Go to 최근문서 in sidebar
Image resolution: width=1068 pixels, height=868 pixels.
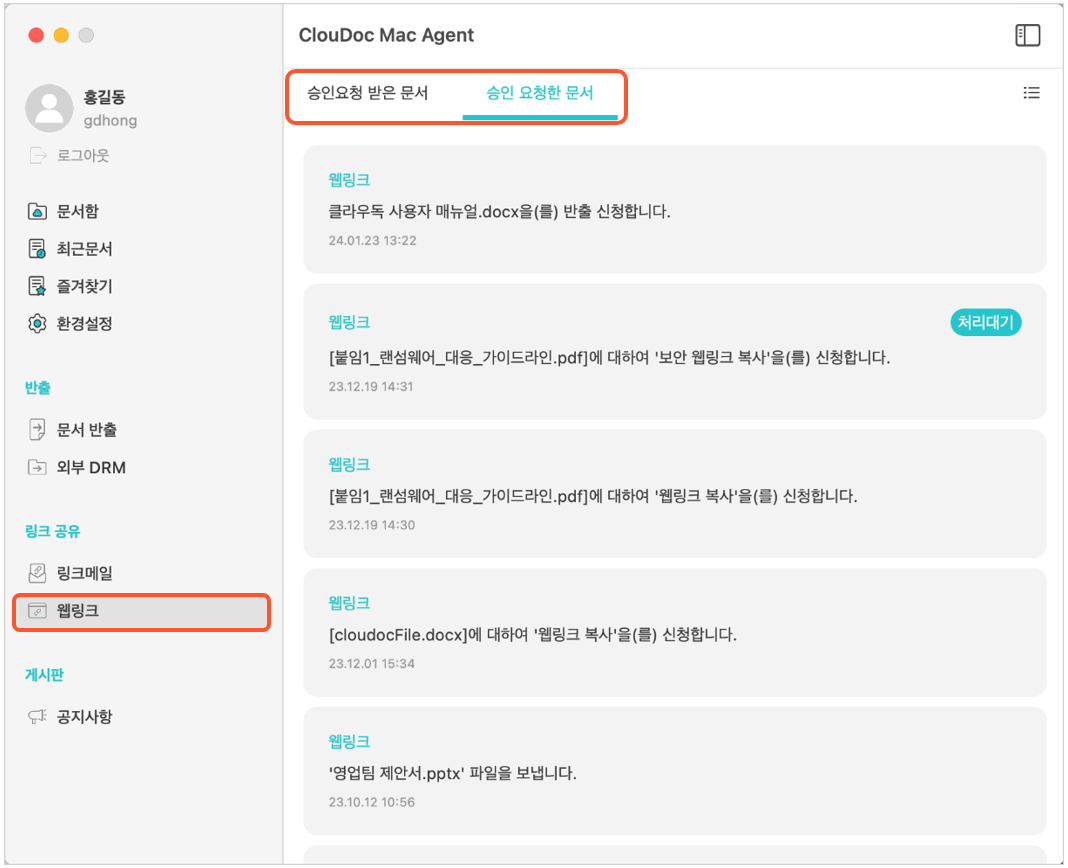click(x=84, y=249)
